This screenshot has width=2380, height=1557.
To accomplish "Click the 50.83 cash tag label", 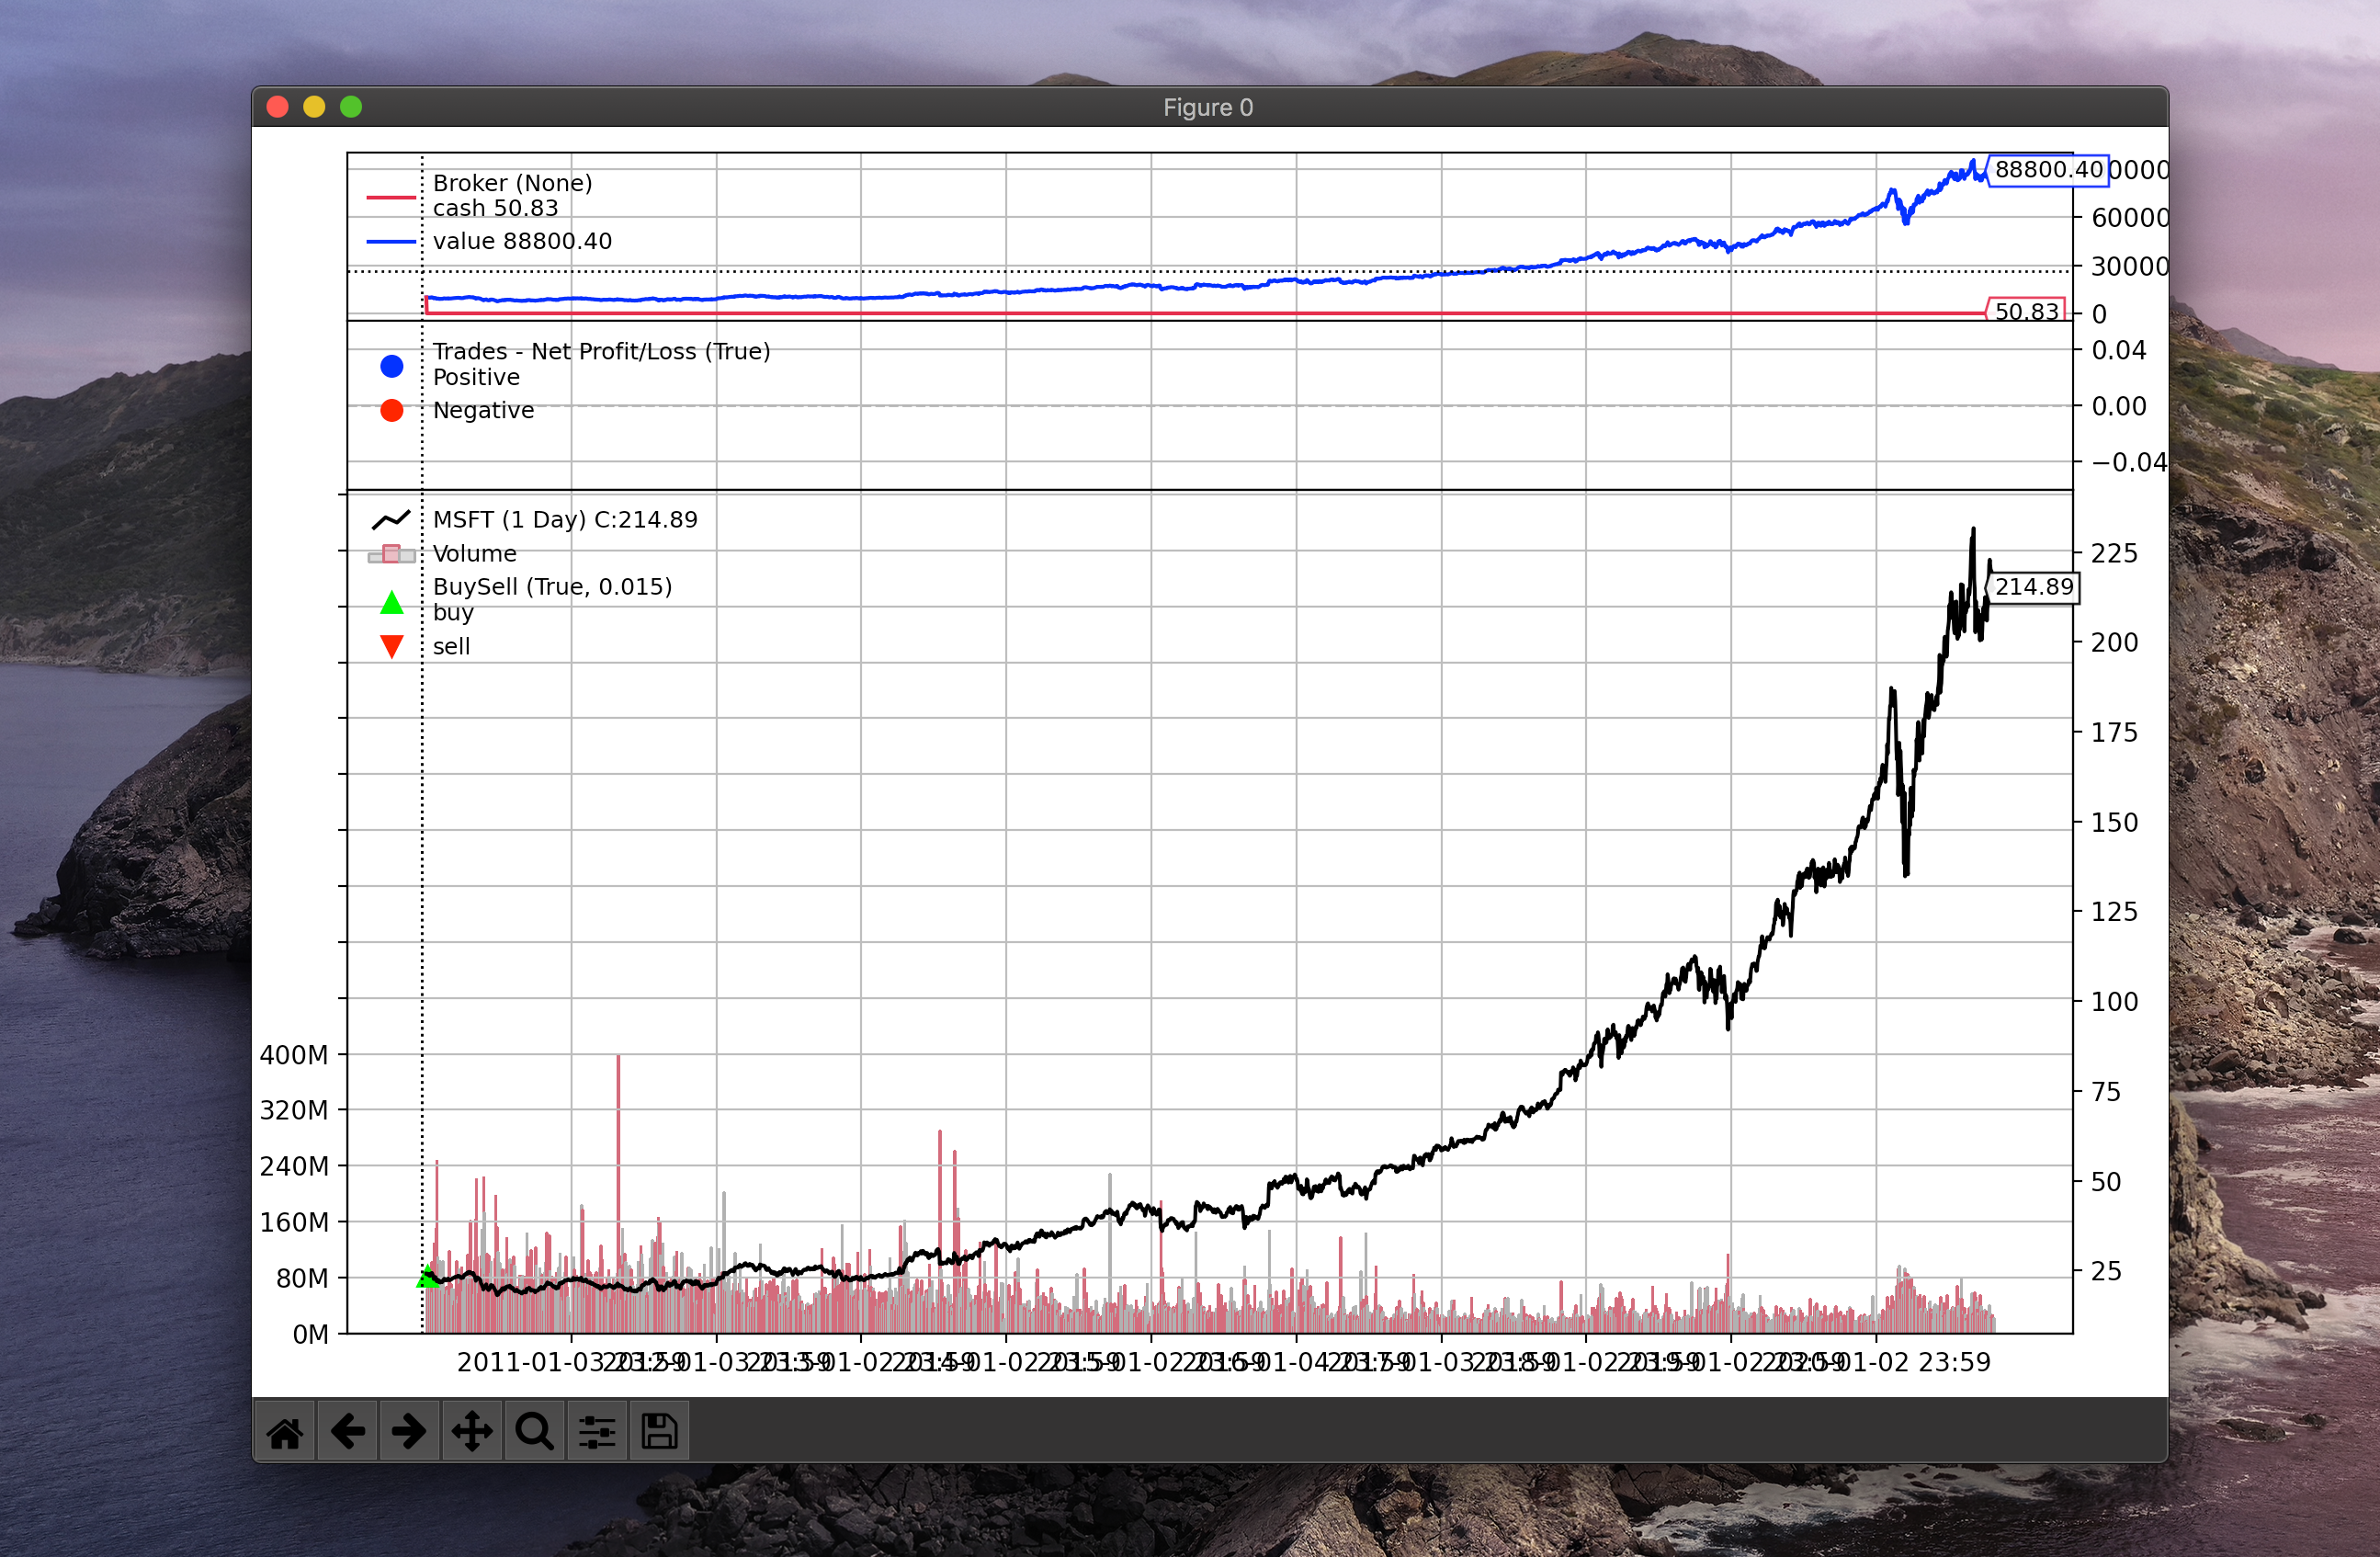I will [2026, 311].
